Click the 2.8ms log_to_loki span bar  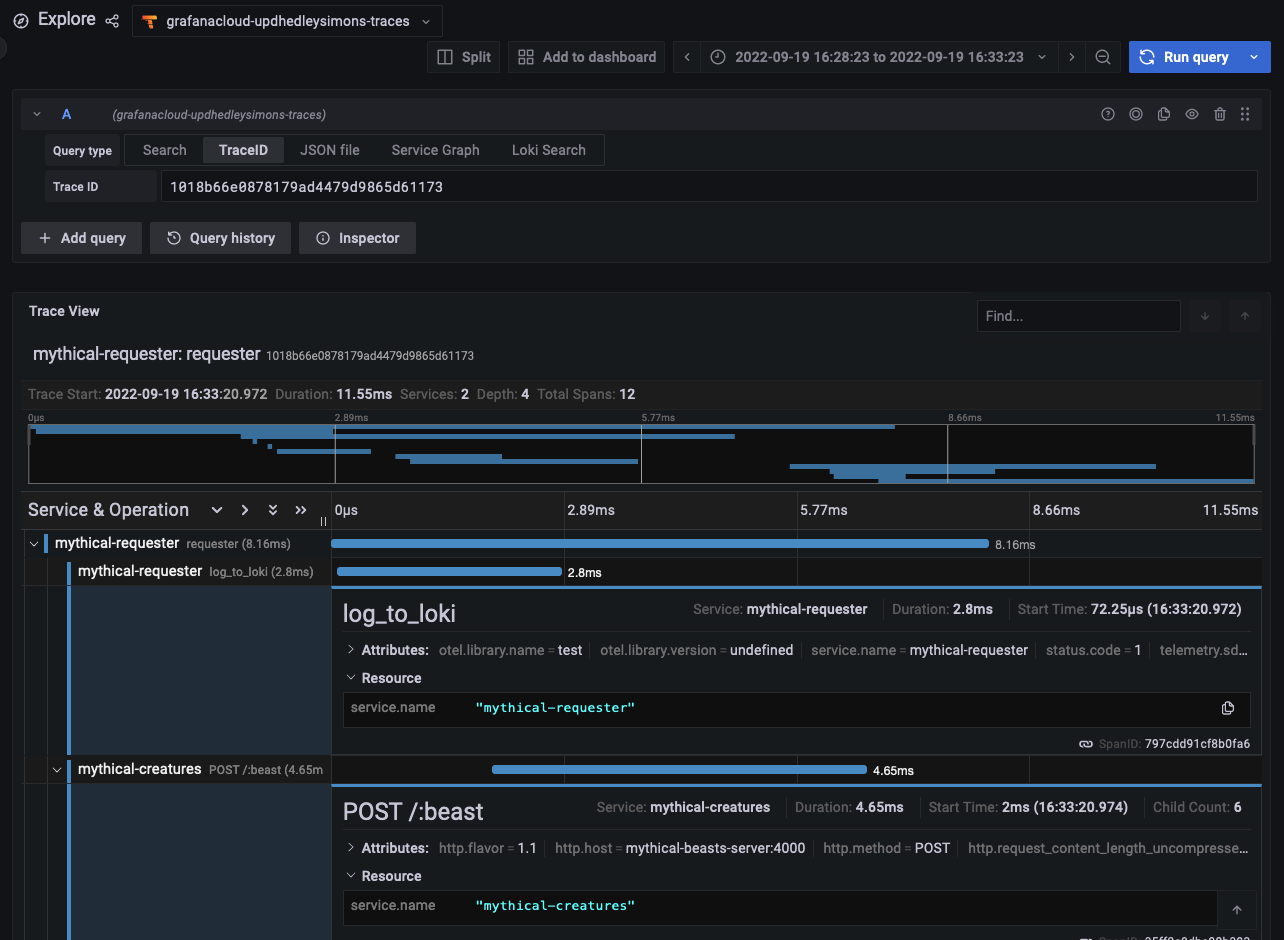pos(450,572)
